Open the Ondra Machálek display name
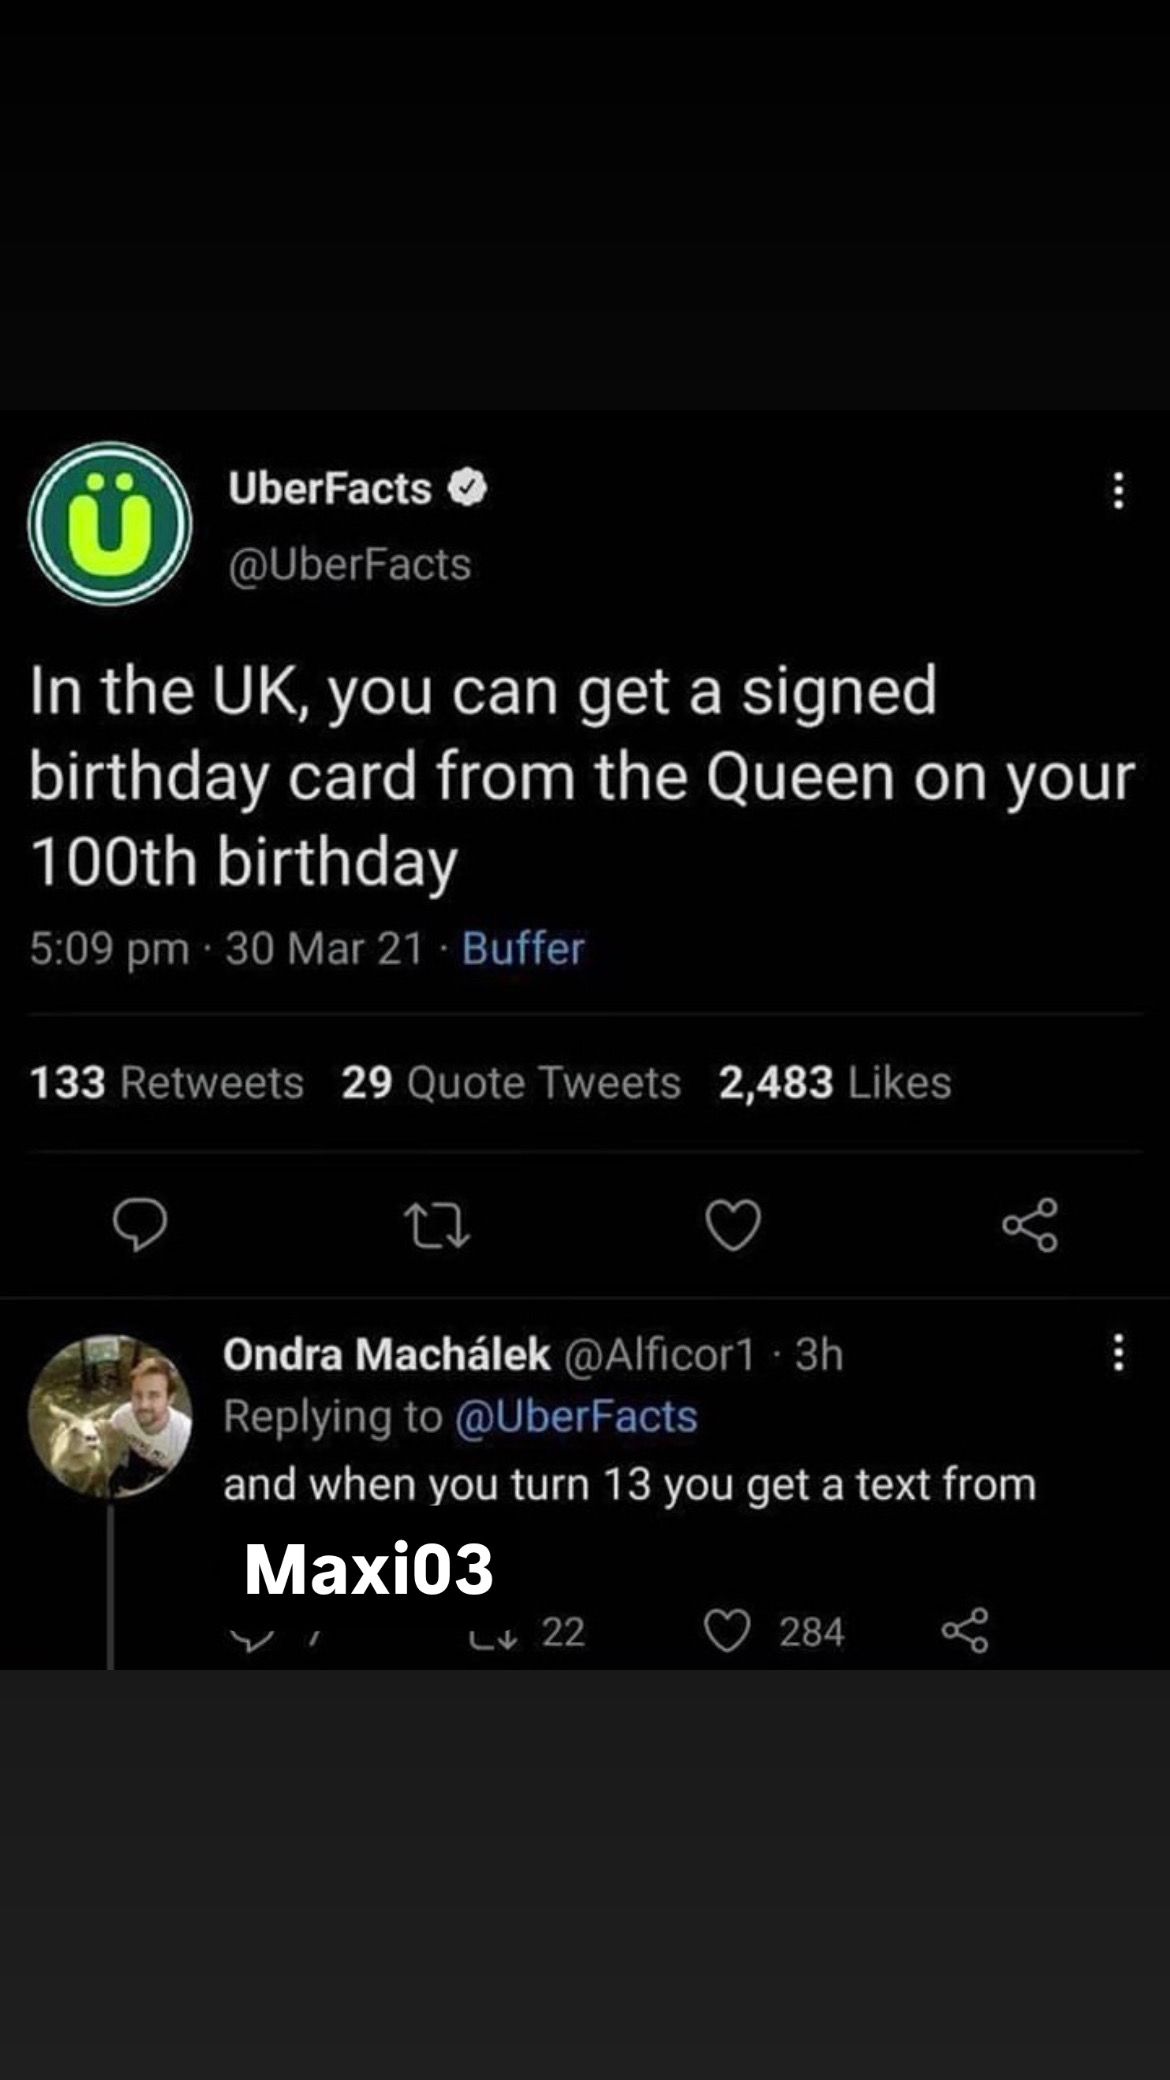This screenshot has height=2080, width=1170. pos(386,1354)
